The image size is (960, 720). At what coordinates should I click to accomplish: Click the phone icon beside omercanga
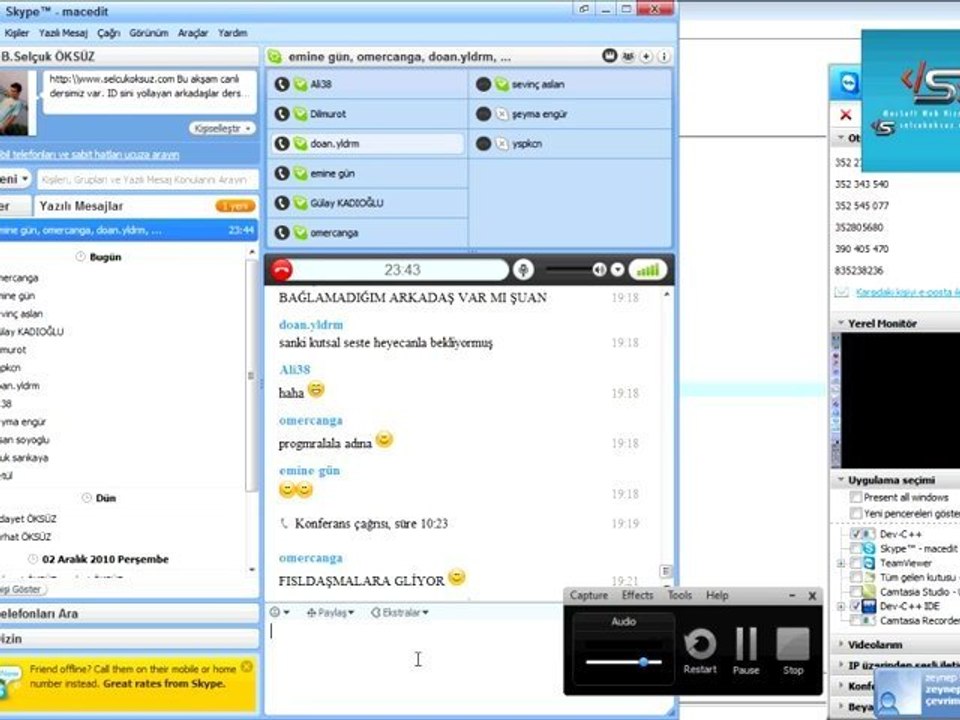pos(282,233)
